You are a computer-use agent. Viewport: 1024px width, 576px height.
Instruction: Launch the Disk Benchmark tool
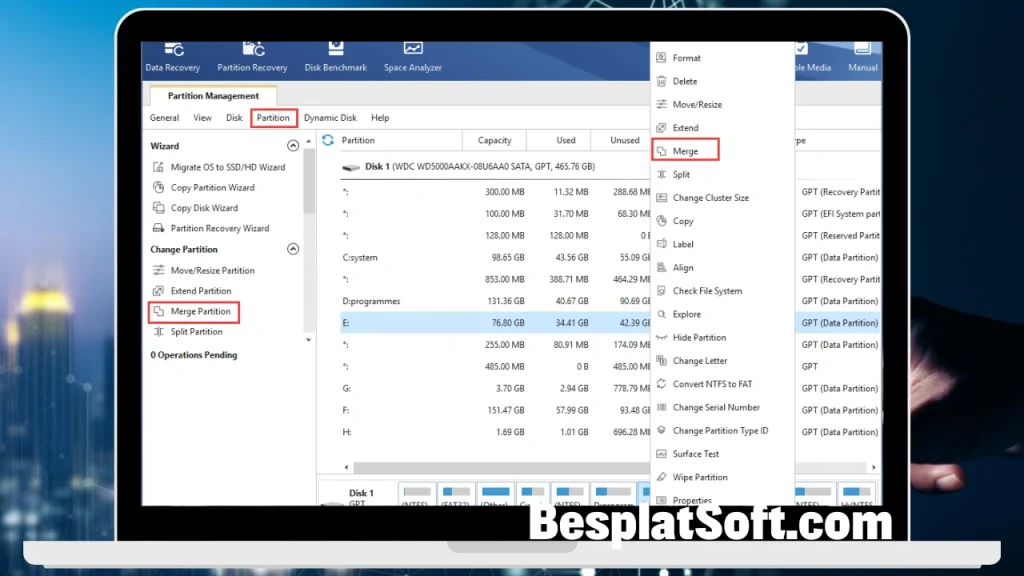(336, 58)
